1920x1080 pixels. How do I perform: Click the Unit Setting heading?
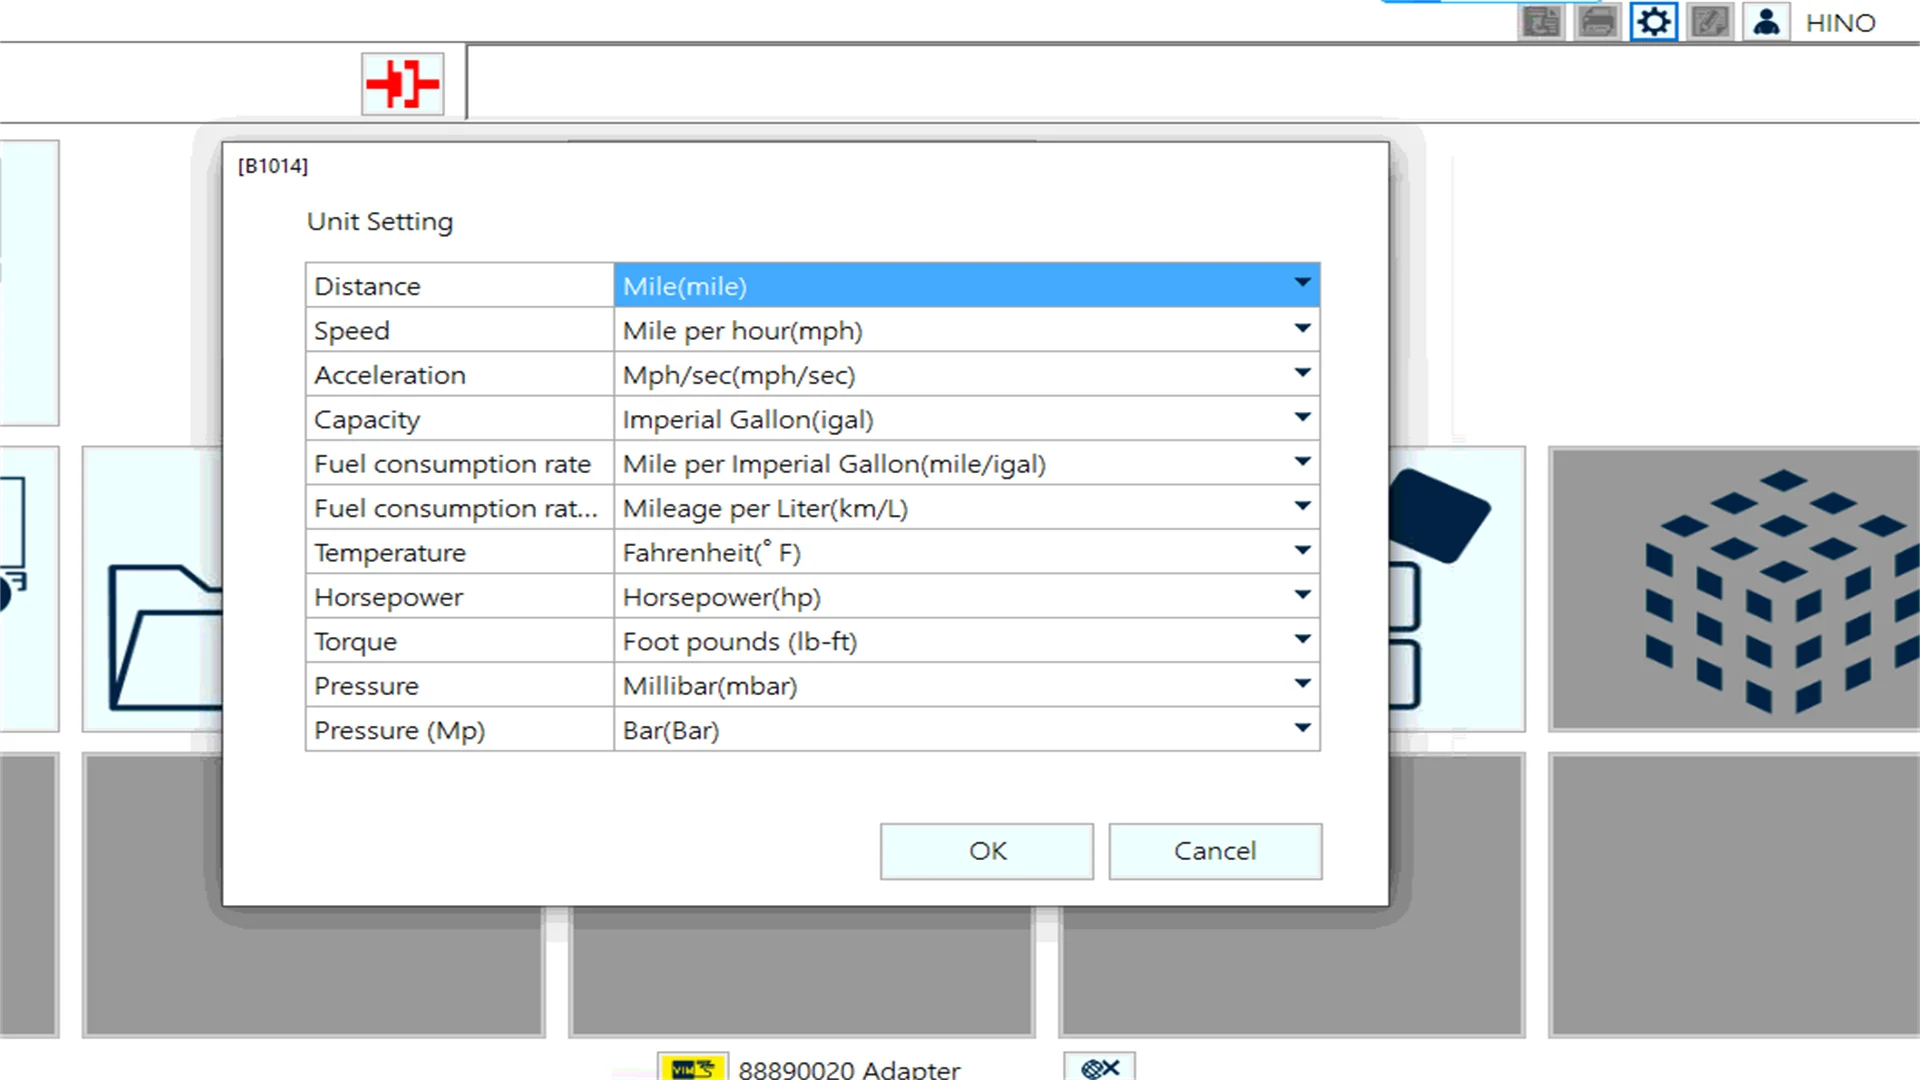pyautogui.click(x=380, y=221)
